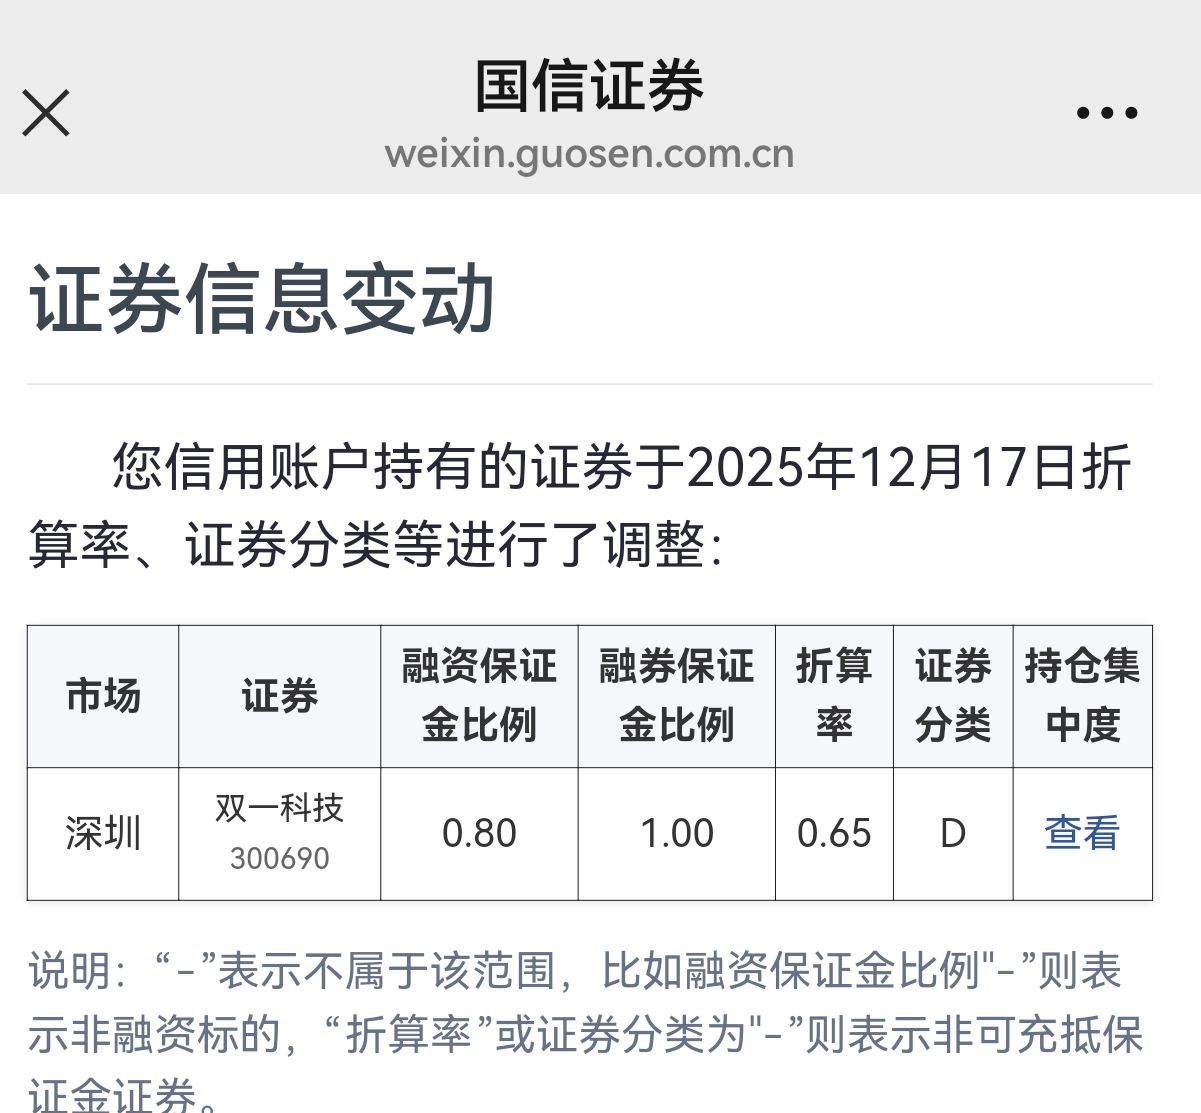Viewport: 1201px width, 1113px height.
Task: Select the 市场 column header
Action: [103, 696]
